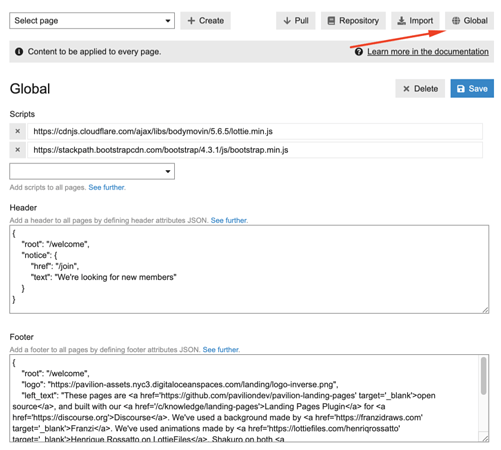Save the Global settings
Image resolution: width=501 pixels, height=450 pixels.
click(x=472, y=89)
